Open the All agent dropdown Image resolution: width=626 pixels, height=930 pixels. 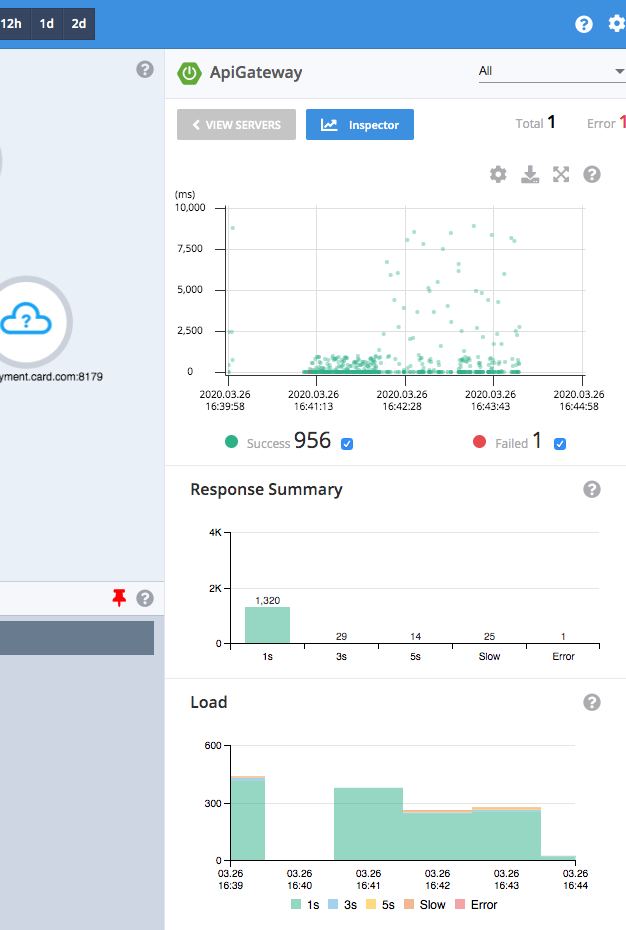click(x=552, y=71)
